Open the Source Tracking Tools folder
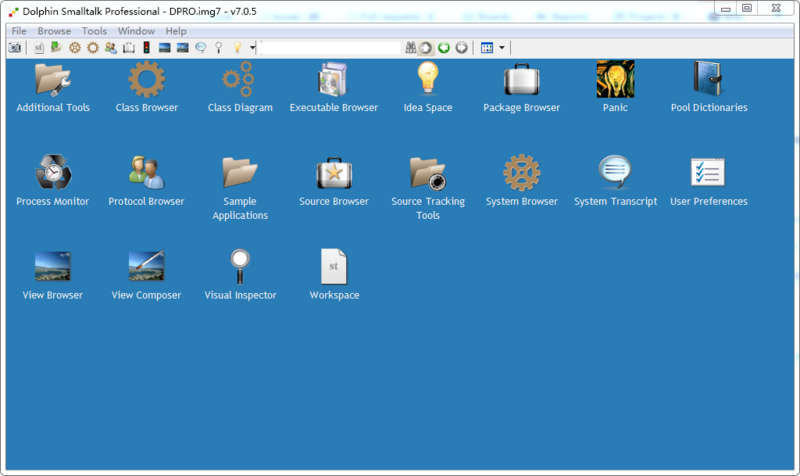Screen dimensions: 800x476 [x=428, y=173]
